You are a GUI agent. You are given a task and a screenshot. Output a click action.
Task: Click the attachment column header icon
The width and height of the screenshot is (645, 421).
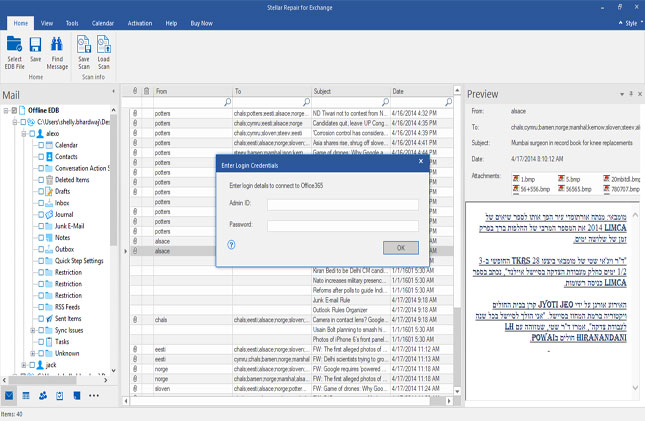[x=135, y=91]
